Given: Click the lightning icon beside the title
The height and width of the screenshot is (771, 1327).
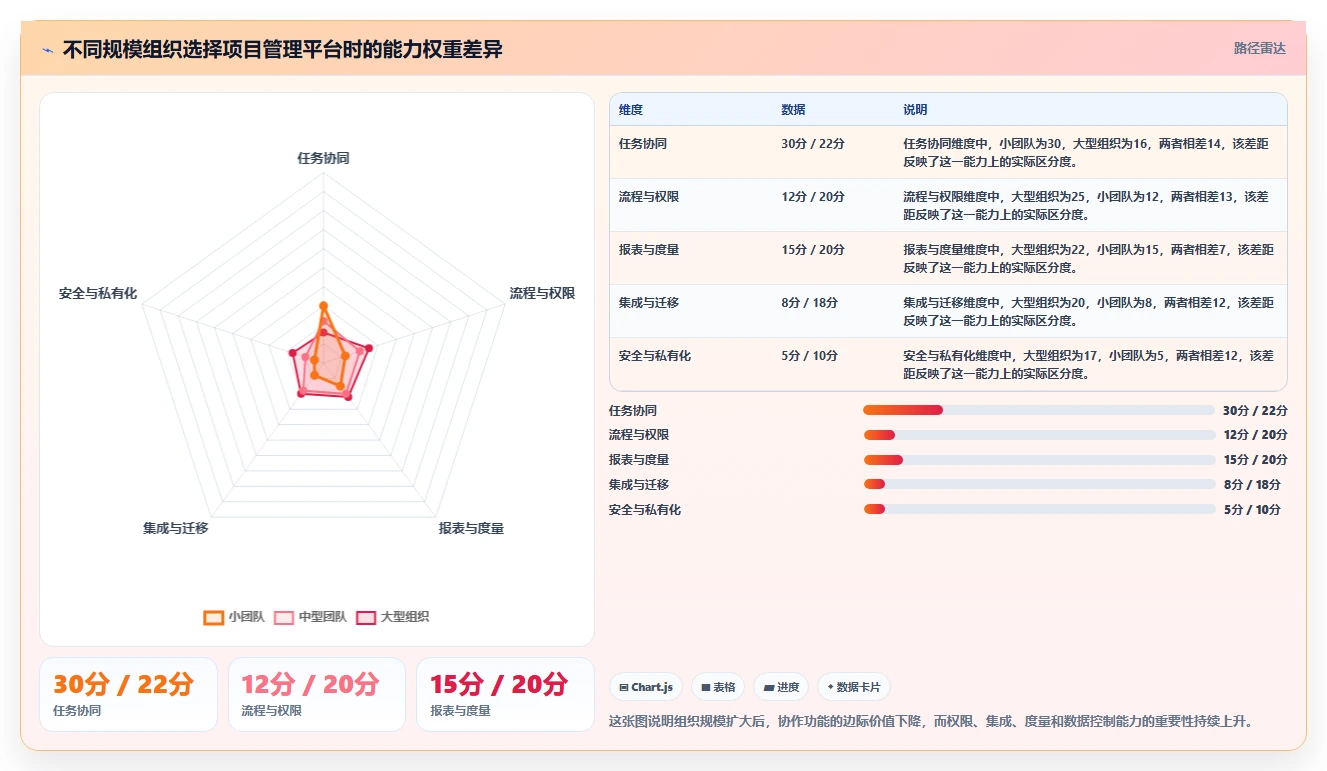Looking at the screenshot, I should [x=47, y=50].
